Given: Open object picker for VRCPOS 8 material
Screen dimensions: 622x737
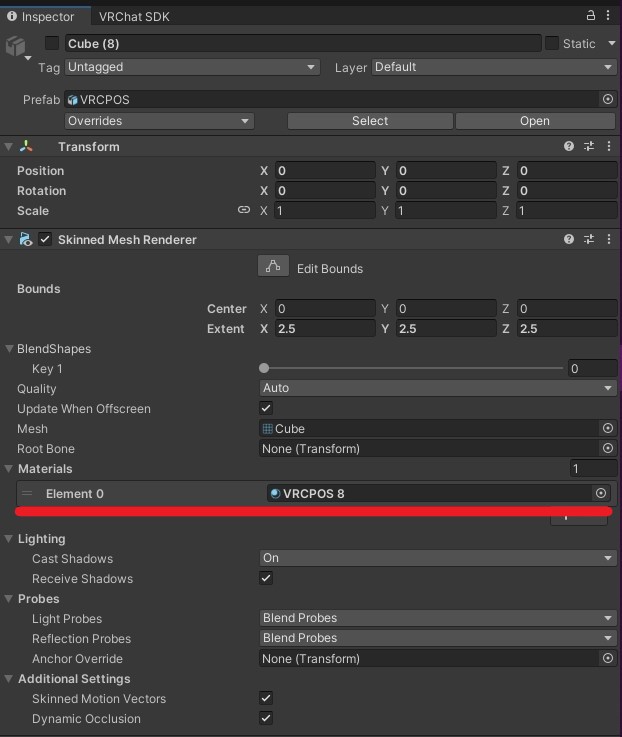Looking at the screenshot, I should pyautogui.click(x=601, y=493).
